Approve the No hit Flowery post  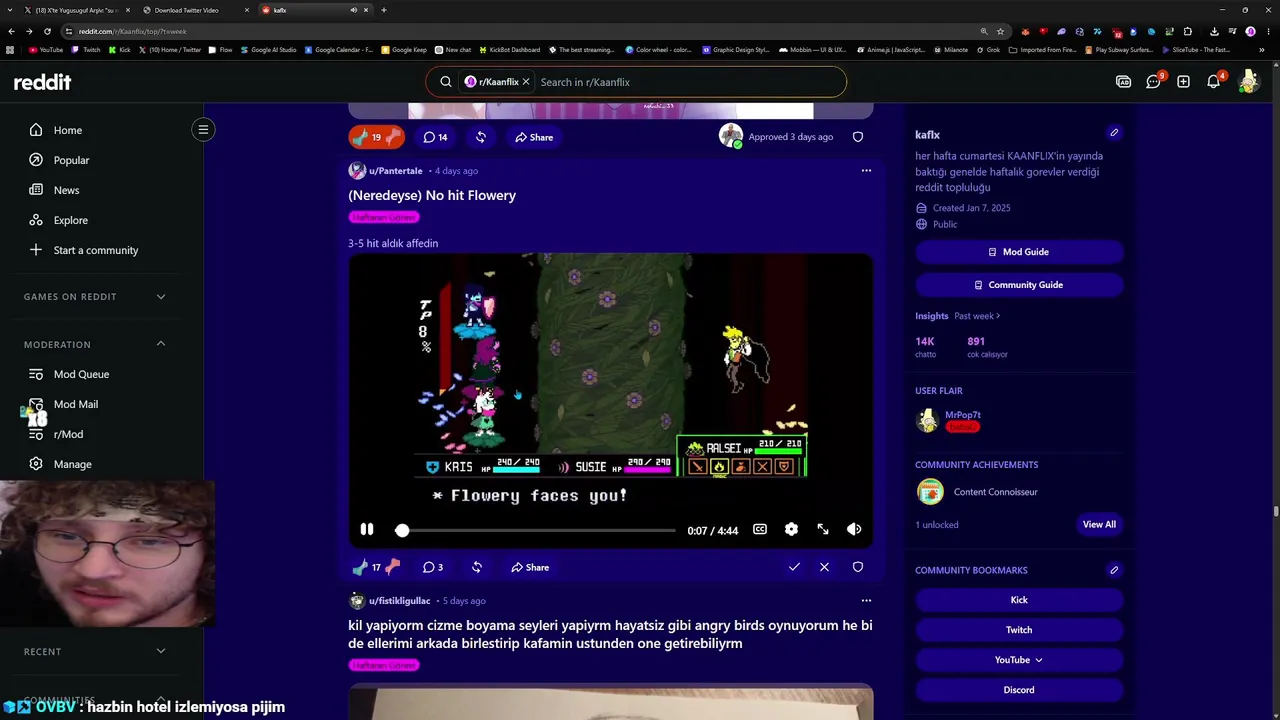[794, 567]
